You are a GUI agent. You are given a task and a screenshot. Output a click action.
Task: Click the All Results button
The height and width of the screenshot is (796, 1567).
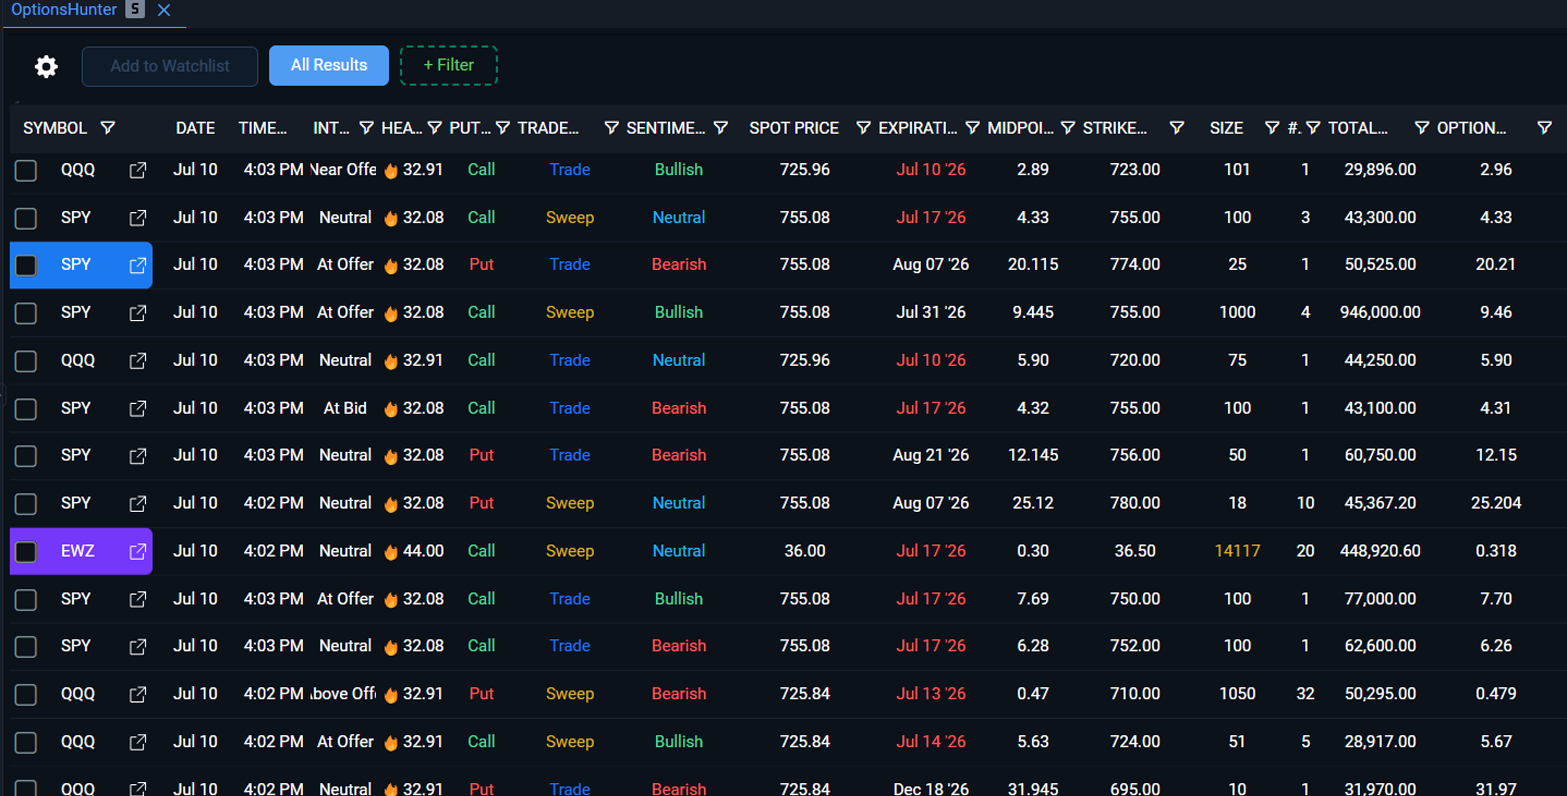[329, 65]
